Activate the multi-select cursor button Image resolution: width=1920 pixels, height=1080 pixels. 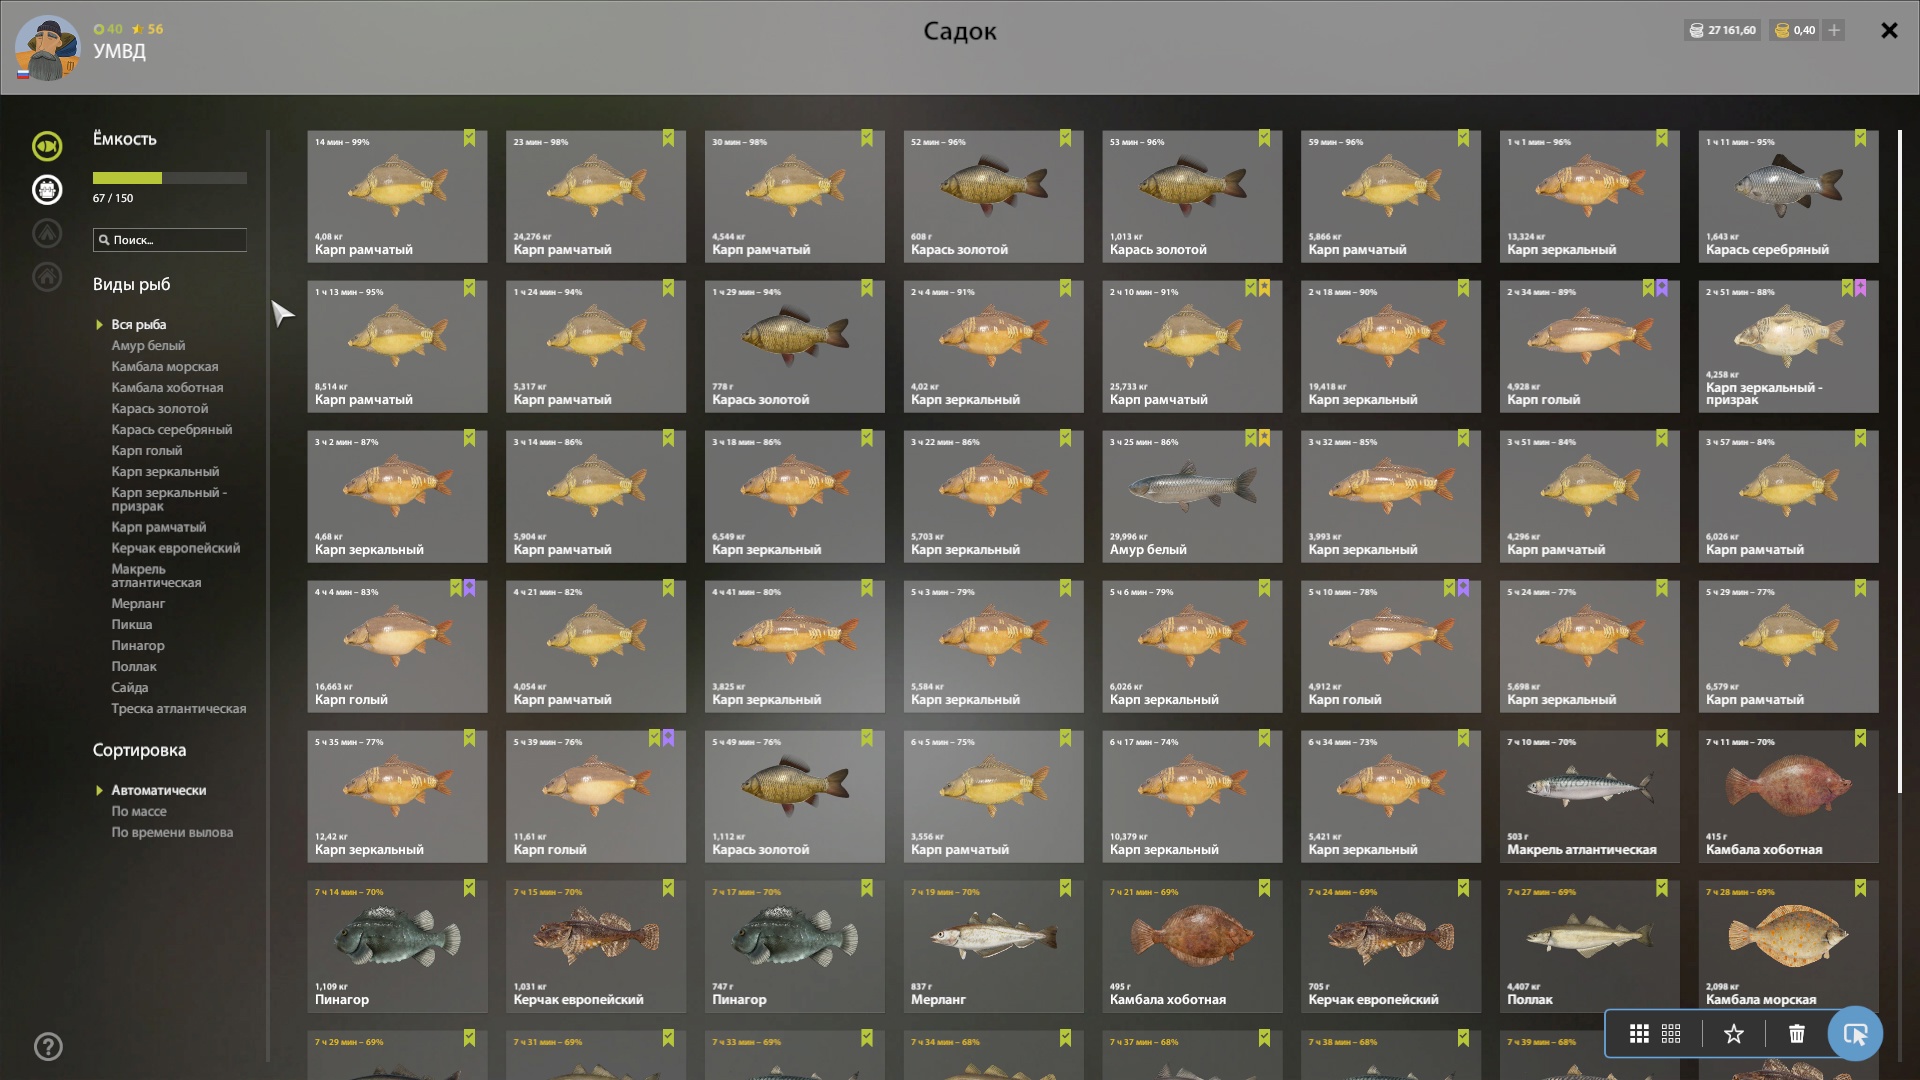[1855, 1034]
